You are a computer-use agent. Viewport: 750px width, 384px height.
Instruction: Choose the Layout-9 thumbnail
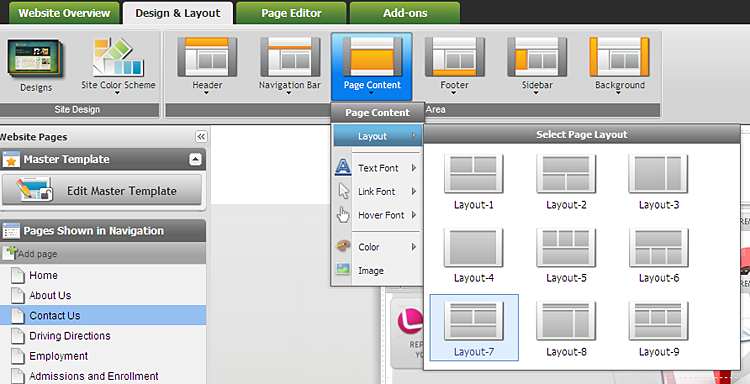(x=658, y=321)
